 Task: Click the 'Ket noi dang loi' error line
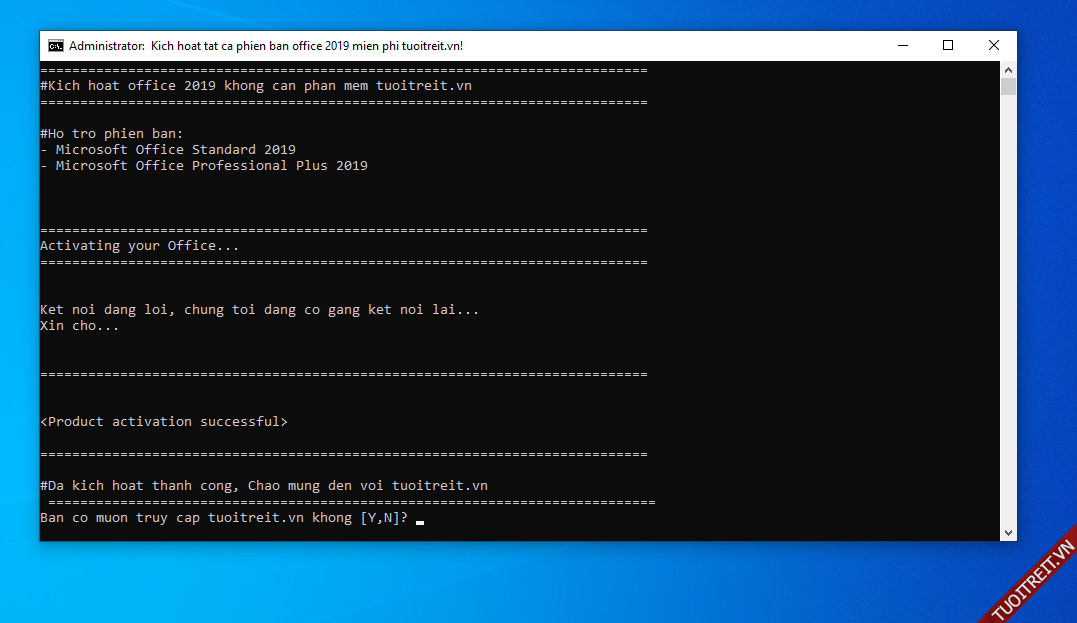(x=259, y=310)
